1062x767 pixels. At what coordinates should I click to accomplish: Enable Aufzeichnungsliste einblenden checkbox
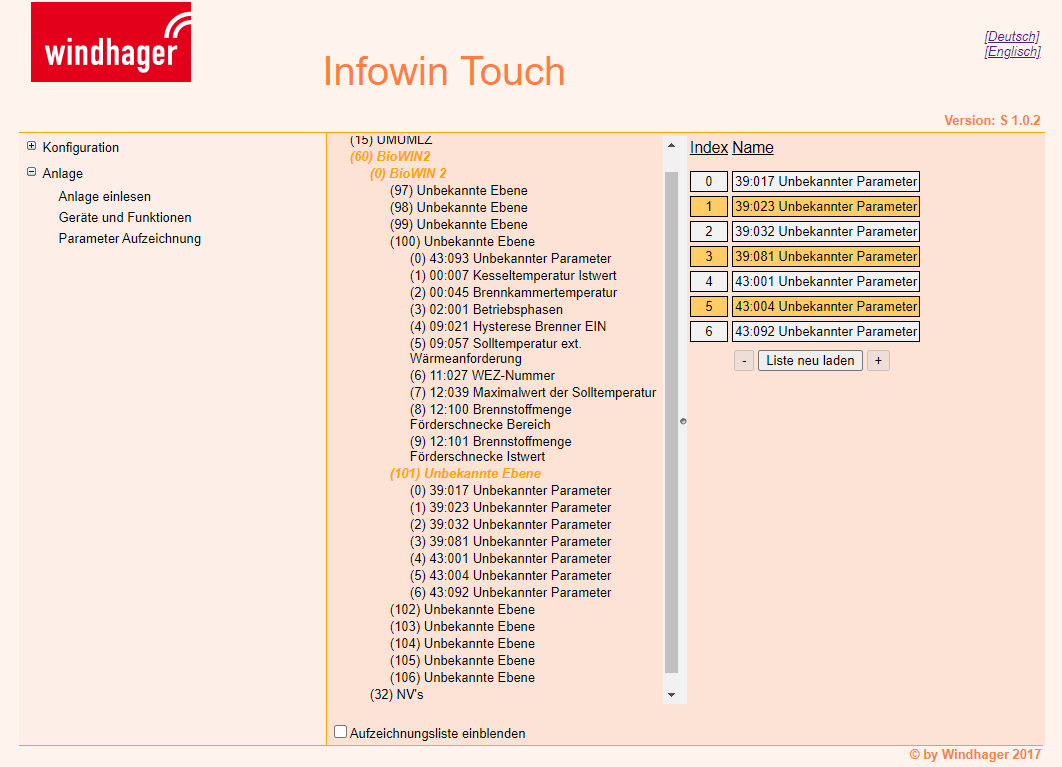(340, 732)
